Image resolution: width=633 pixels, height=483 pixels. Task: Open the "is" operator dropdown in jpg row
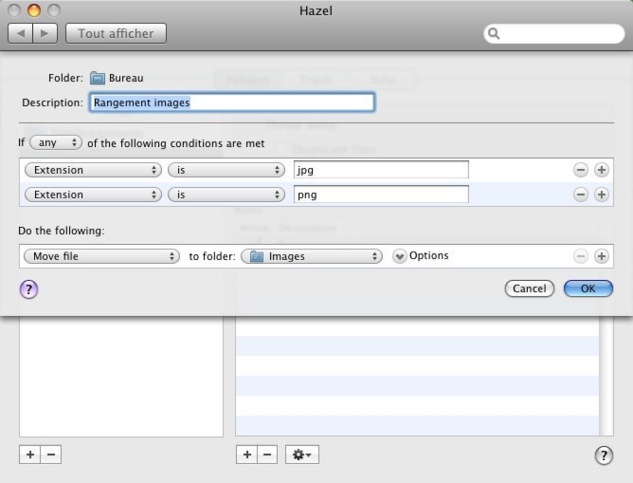(226, 170)
